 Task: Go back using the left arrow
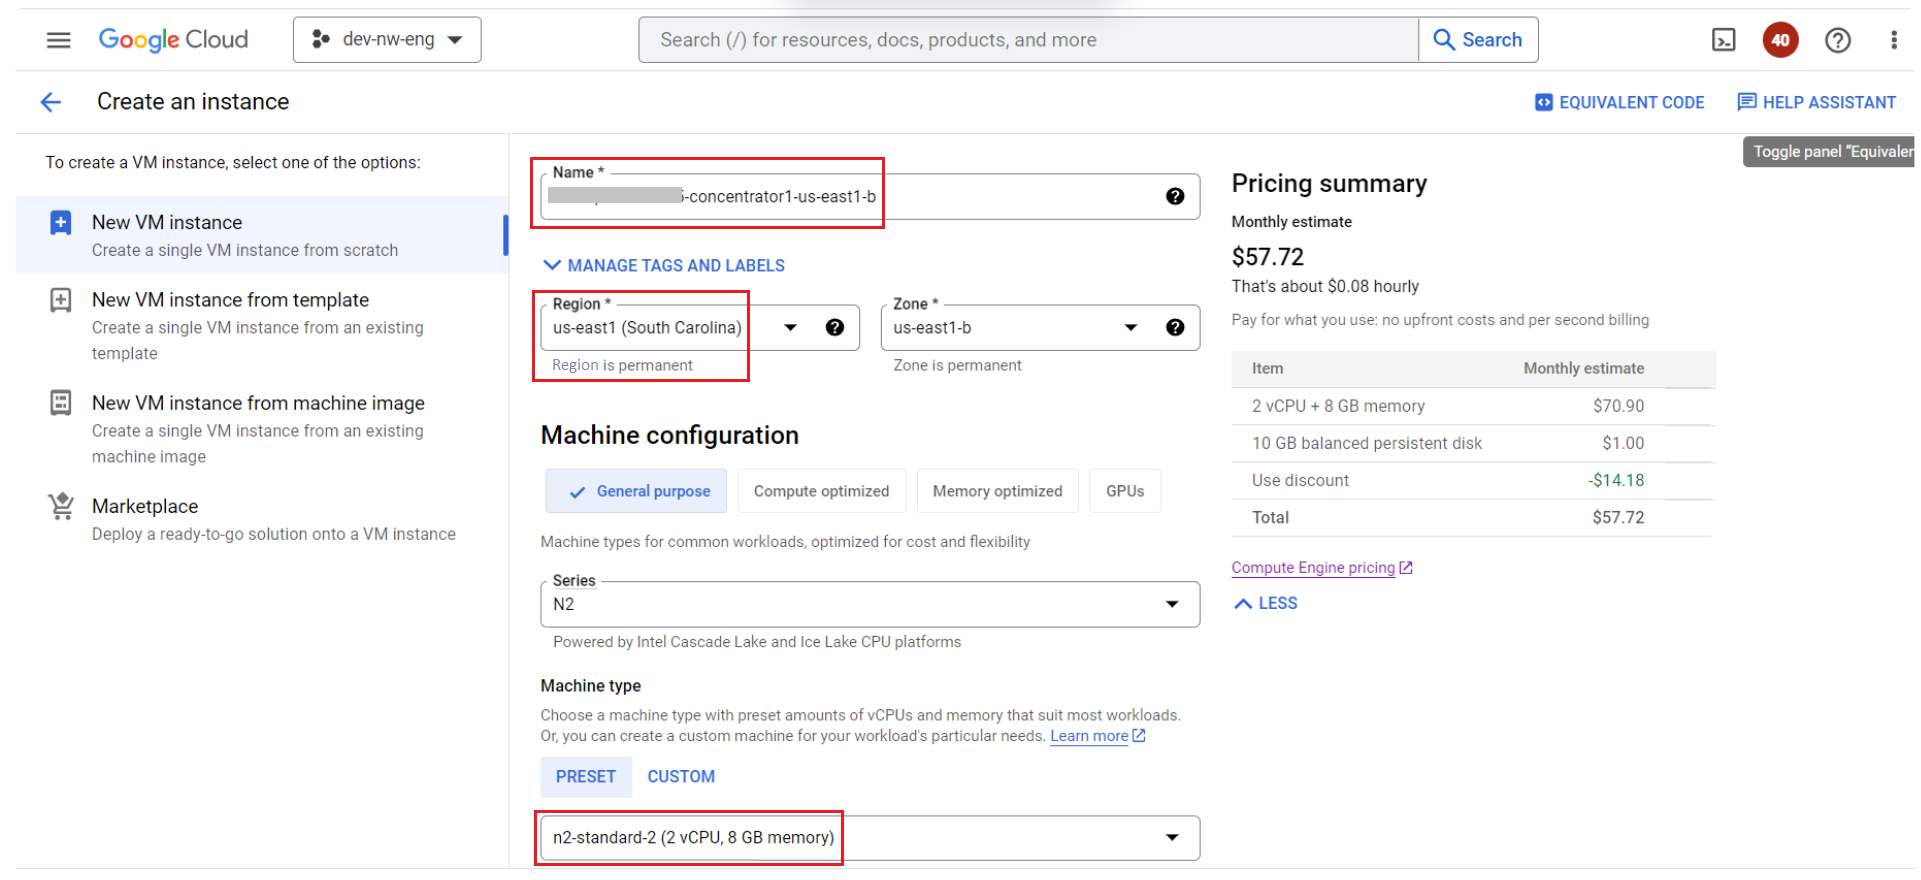point(51,102)
